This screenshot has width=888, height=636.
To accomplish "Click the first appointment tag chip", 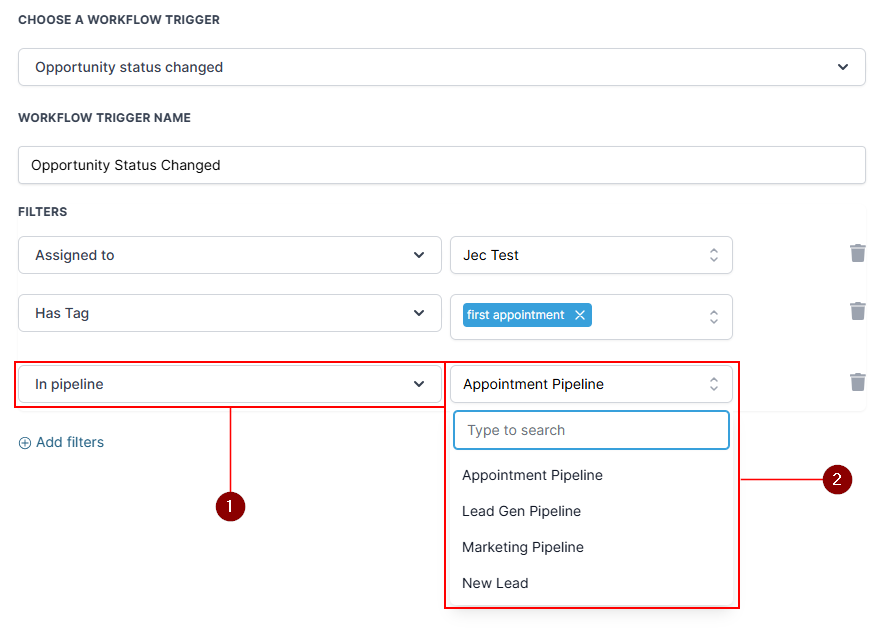I will 515,315.
